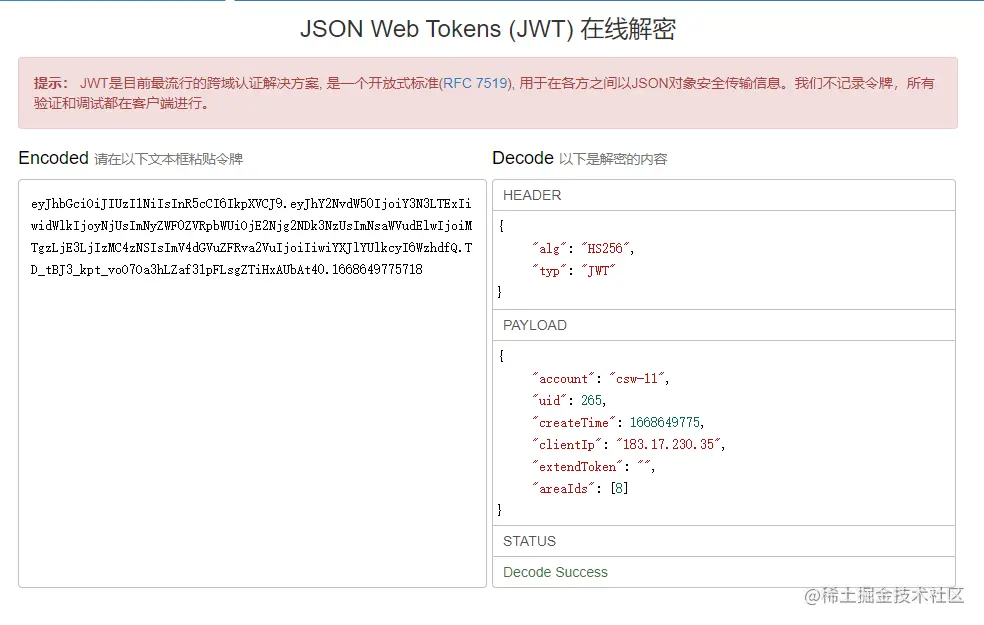Image resolution: width=984 pixels, height=625 pixels.
Task: Click the token's last line ending in 1668649775718
Action: [227, 269]
